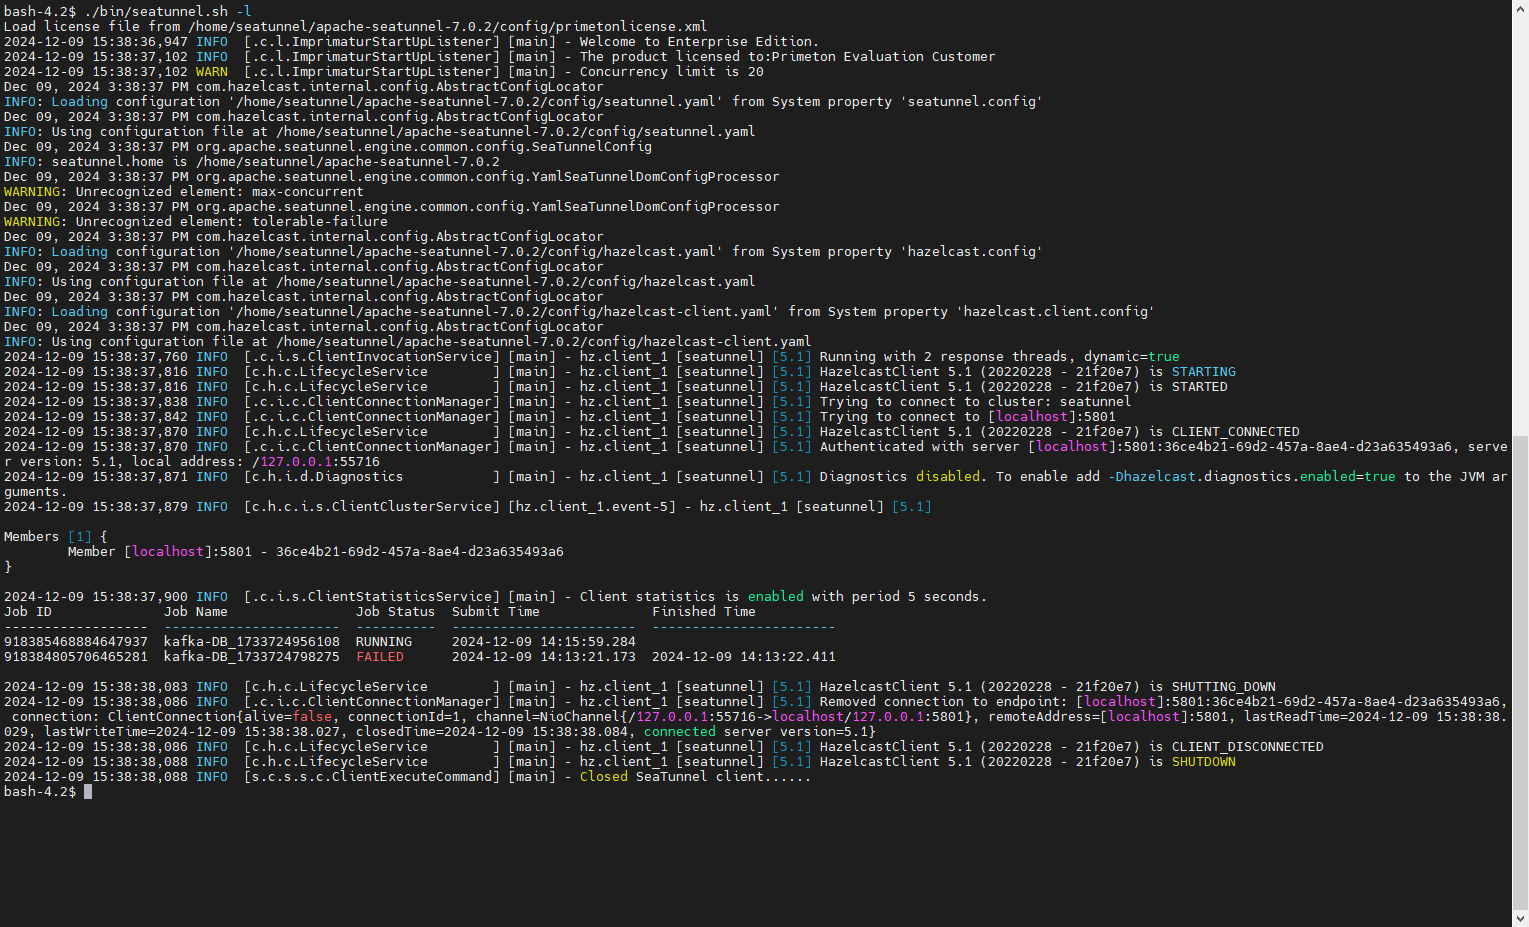This screenshot has height=927, width=1529.
Task: Click the yellow WARN log level label
Action: point(211,72)
